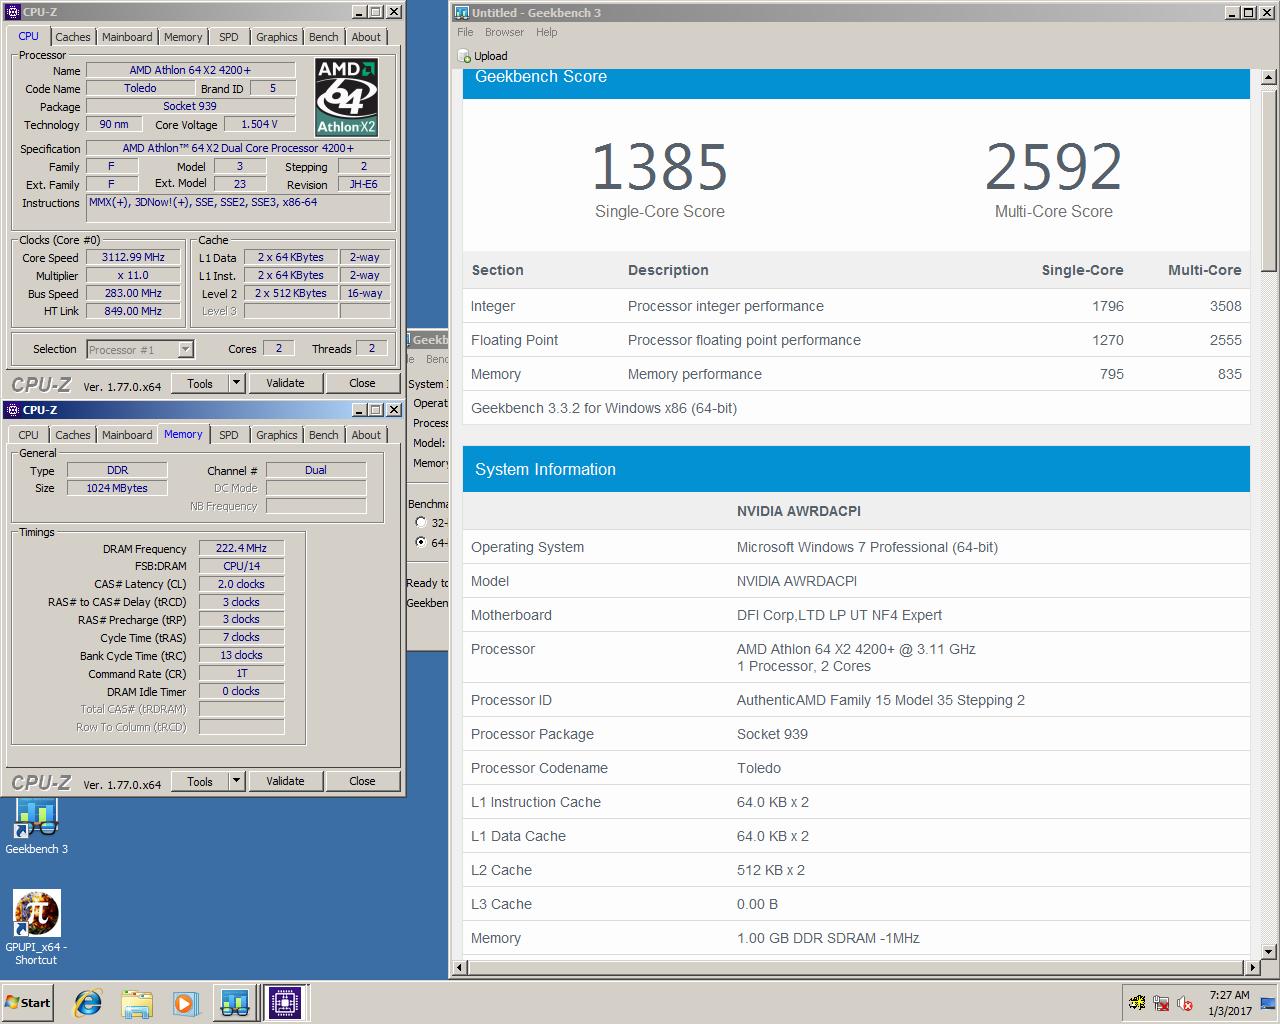Click the first system tray icon
Viewport: 1280px width, 1024px height.
coord(1137,1003)
